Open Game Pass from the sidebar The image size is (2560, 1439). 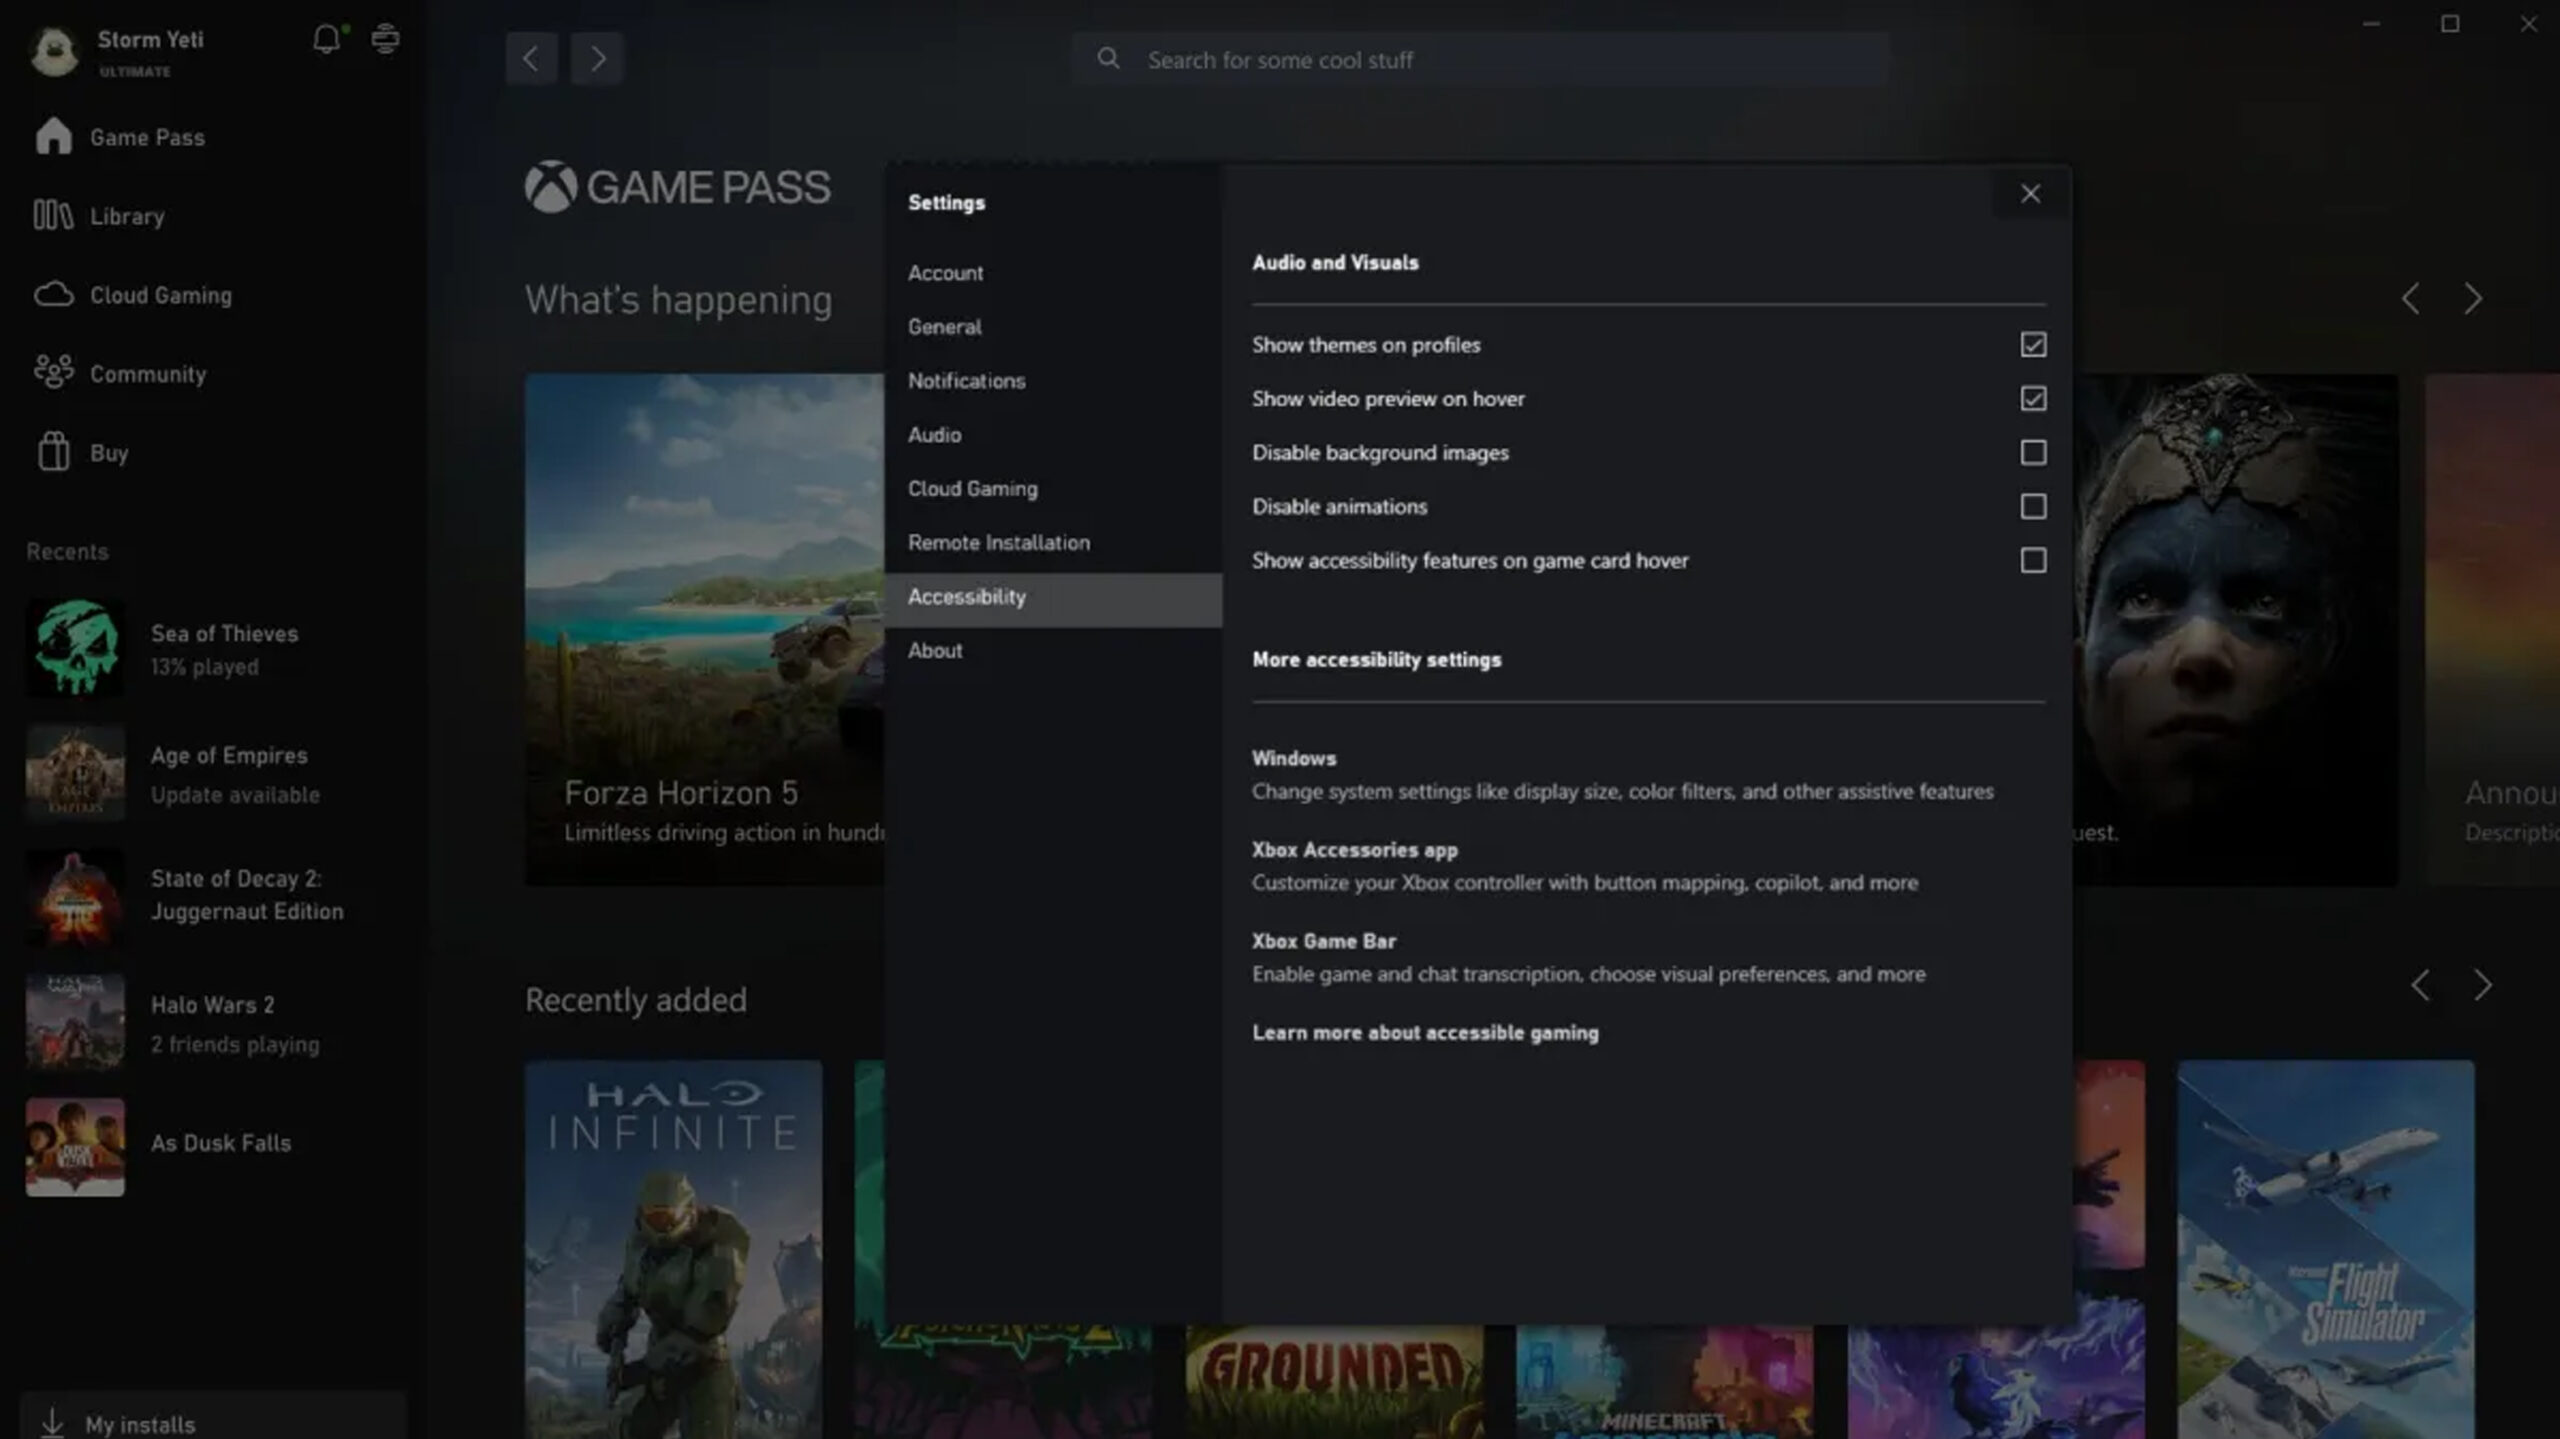tap(146, 137)
